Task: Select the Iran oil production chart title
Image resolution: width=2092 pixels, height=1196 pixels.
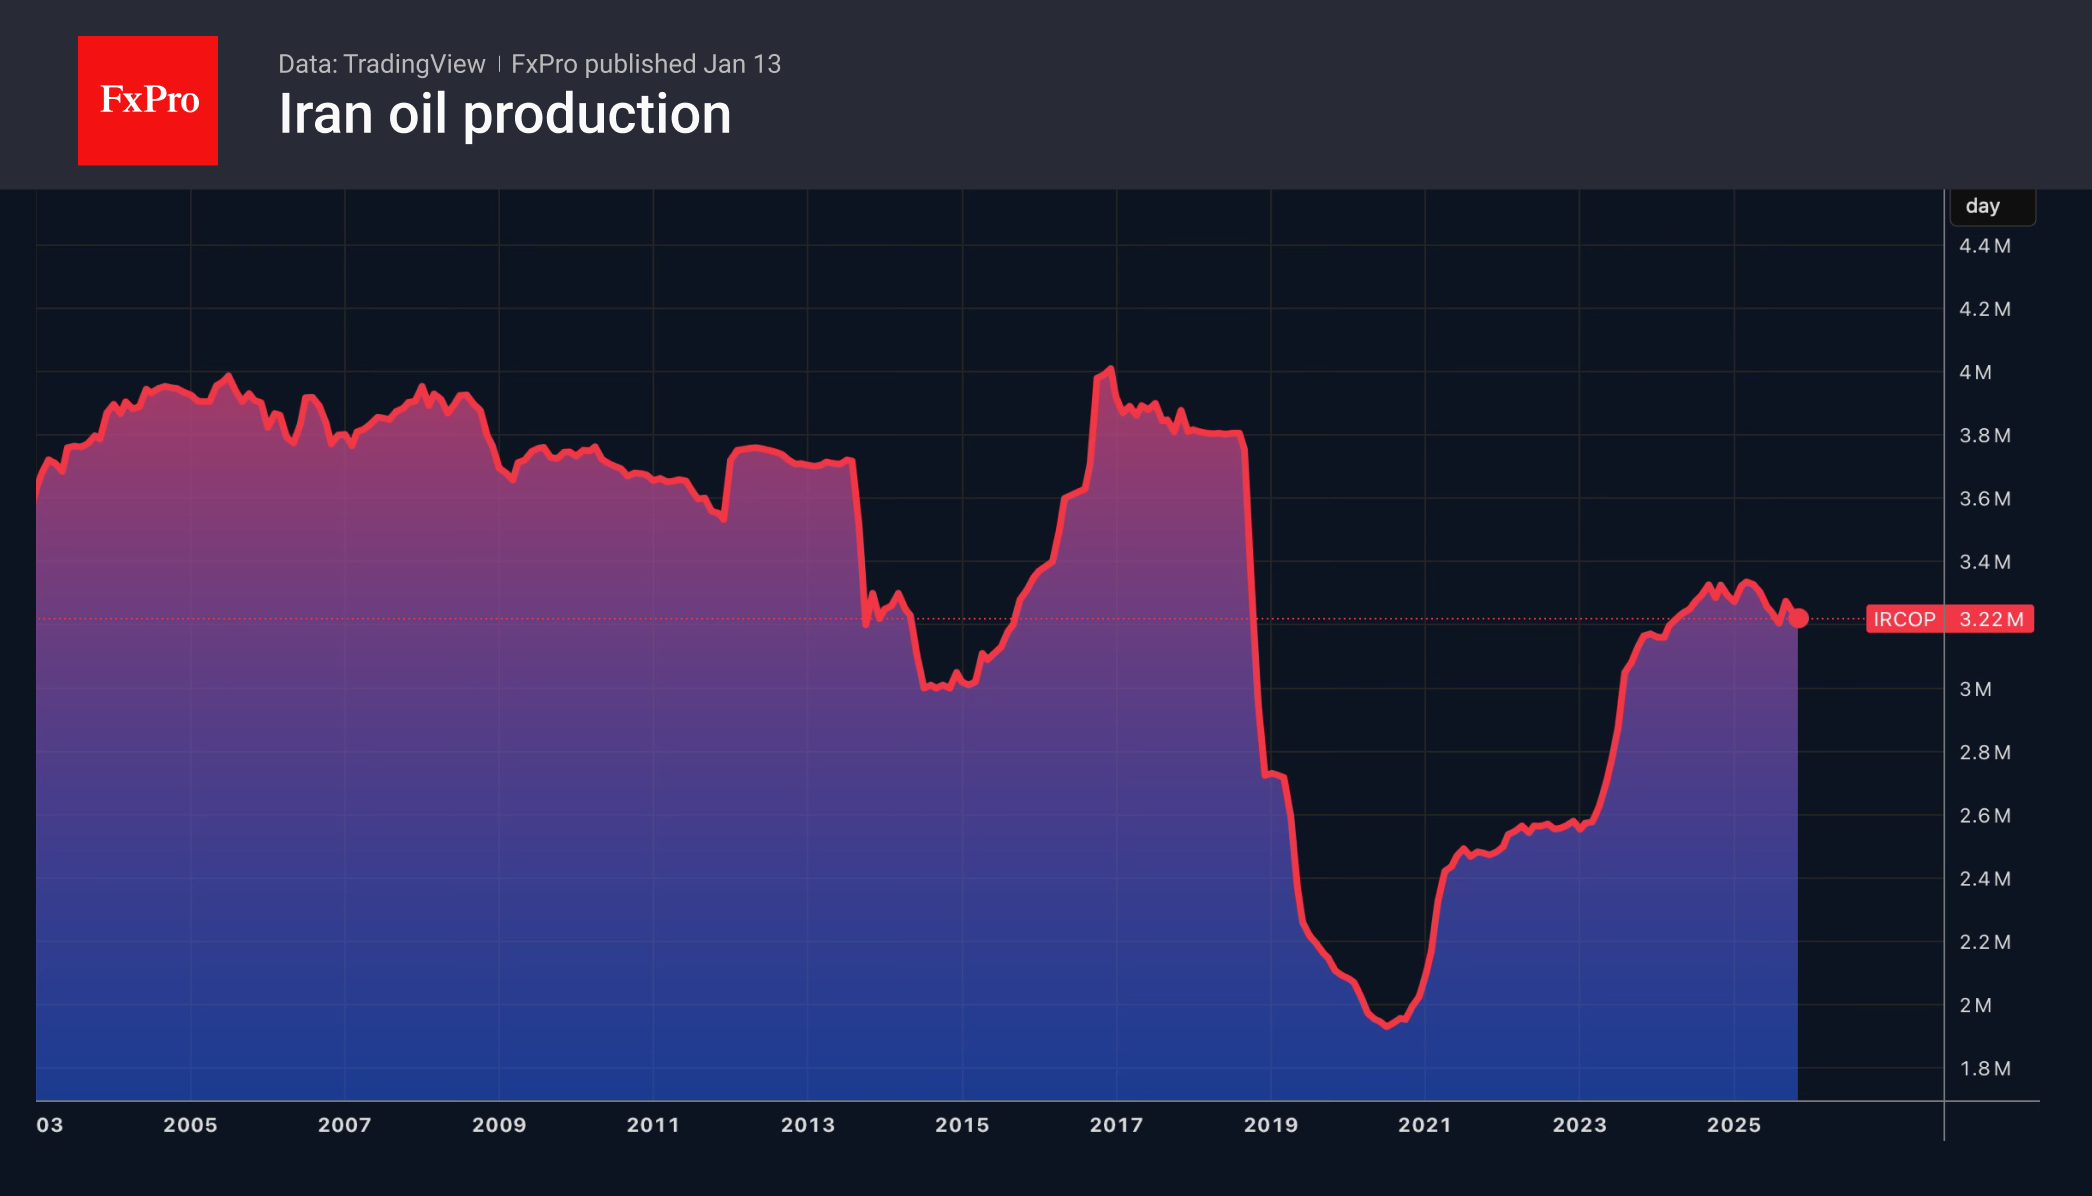Action: pyautogui.click(x=505, y=115)
